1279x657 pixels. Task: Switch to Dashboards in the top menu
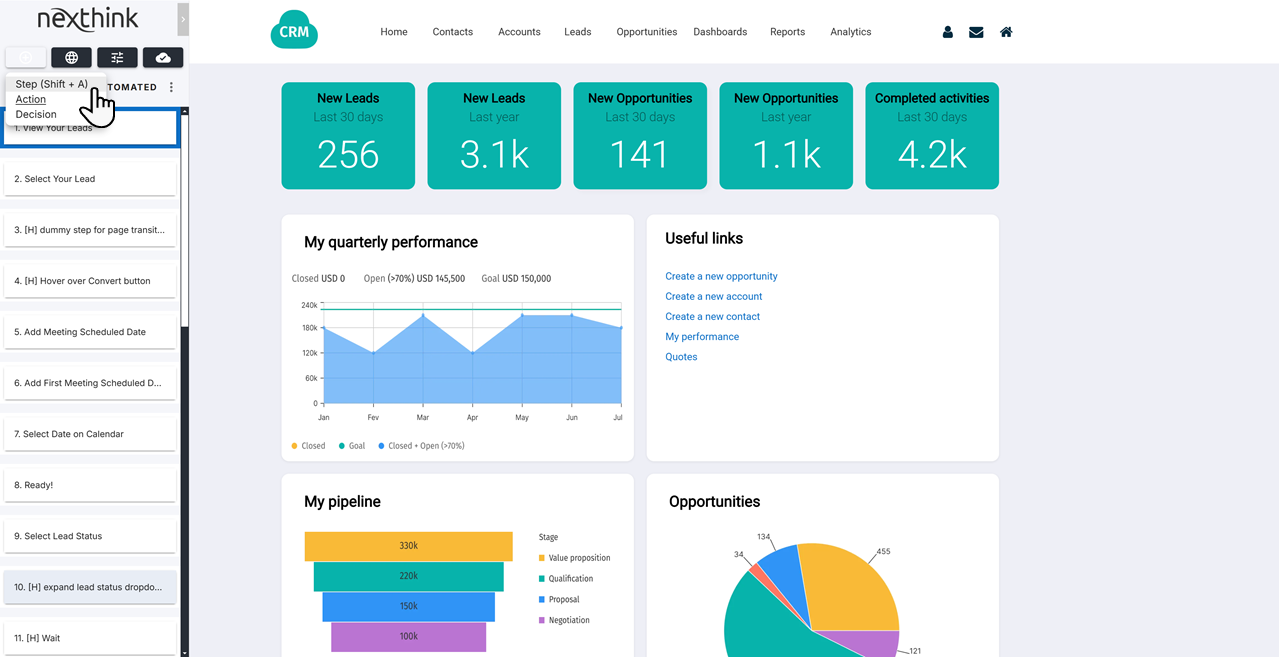[x=720, y=32]
